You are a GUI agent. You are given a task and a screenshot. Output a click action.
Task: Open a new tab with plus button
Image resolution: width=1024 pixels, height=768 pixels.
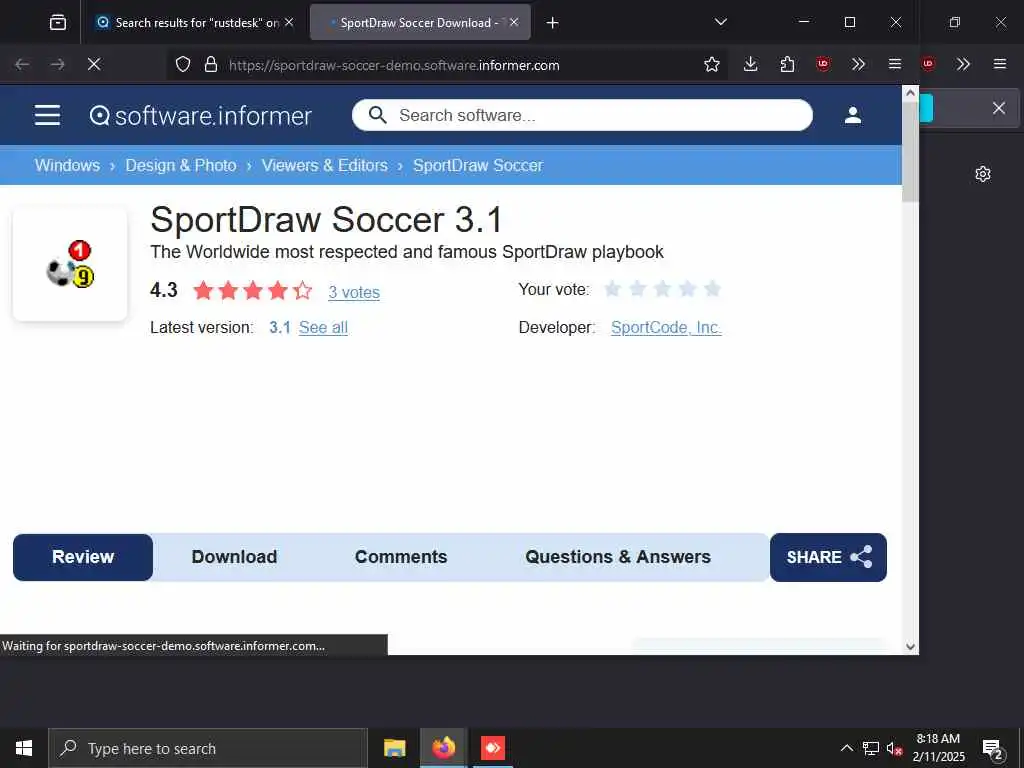pyautogui.click(x=552, y=23)
